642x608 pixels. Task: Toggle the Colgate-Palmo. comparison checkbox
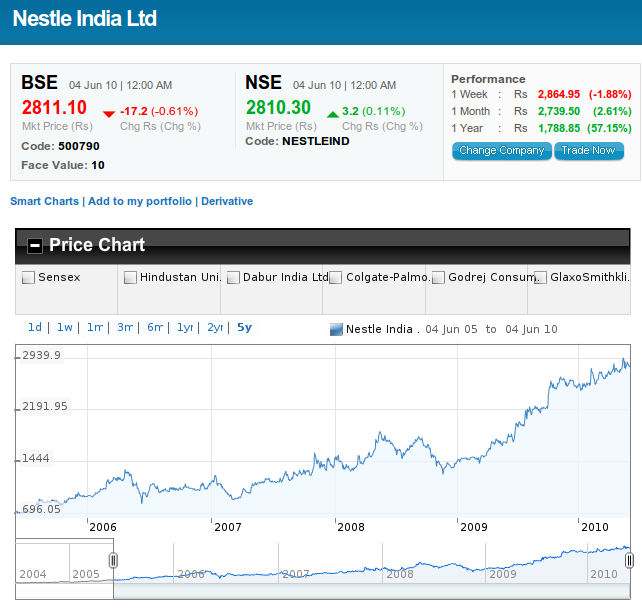tap(336, 277)
